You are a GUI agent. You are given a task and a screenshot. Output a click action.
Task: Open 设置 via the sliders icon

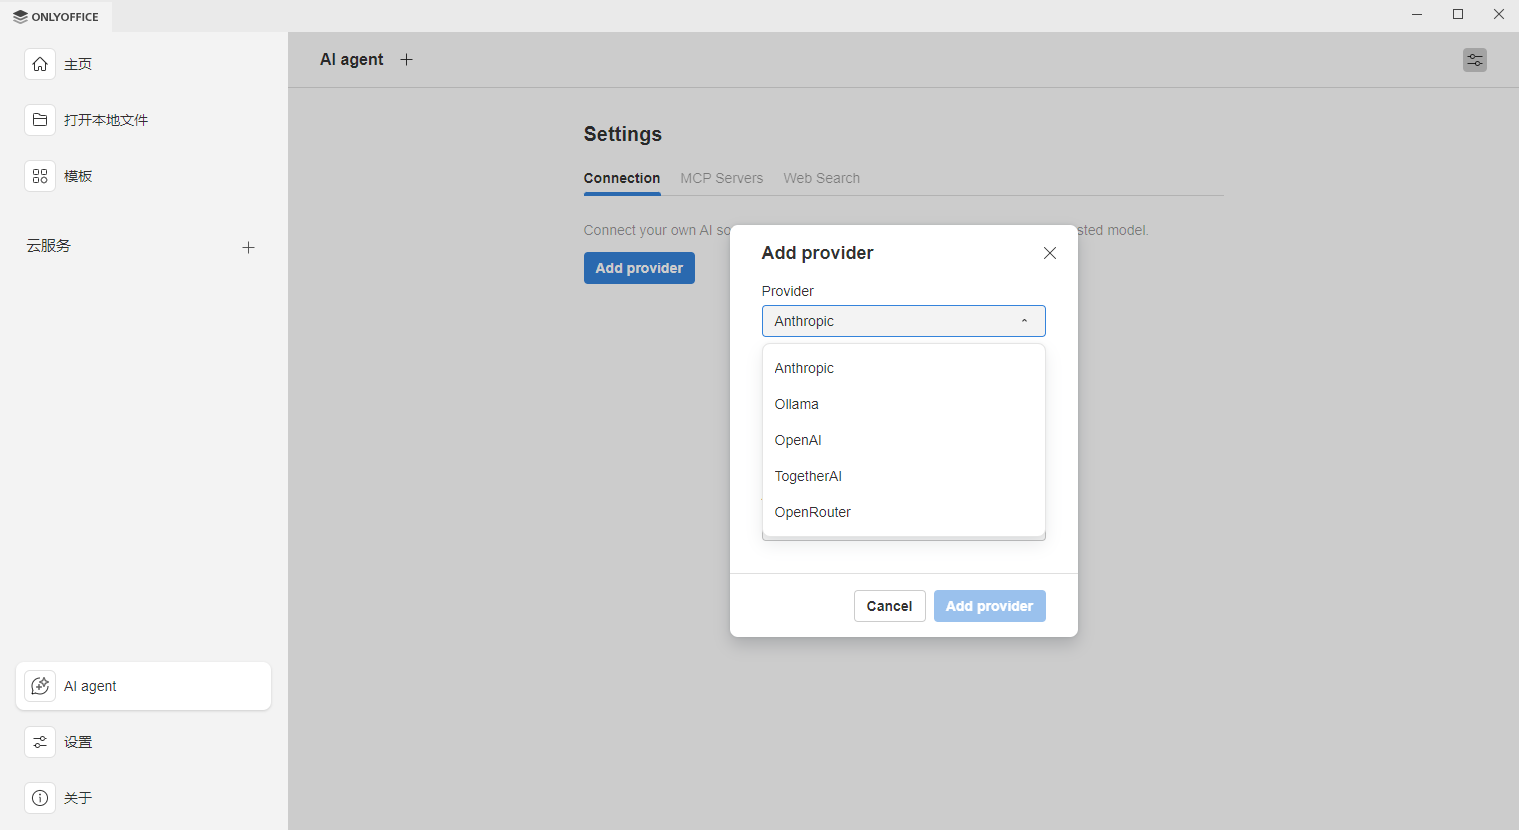[x=40, y=742]
